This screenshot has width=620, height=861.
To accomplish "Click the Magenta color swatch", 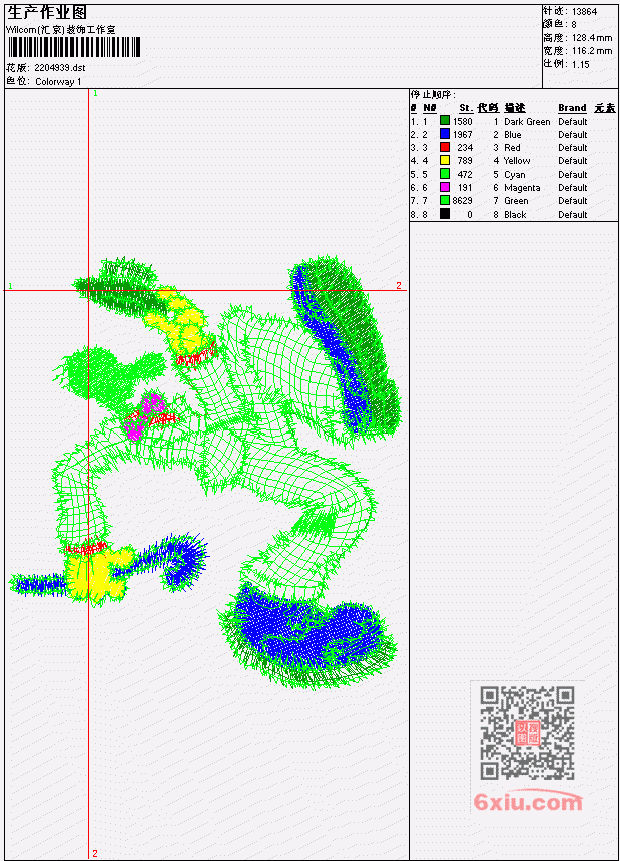I will [445, 187].
